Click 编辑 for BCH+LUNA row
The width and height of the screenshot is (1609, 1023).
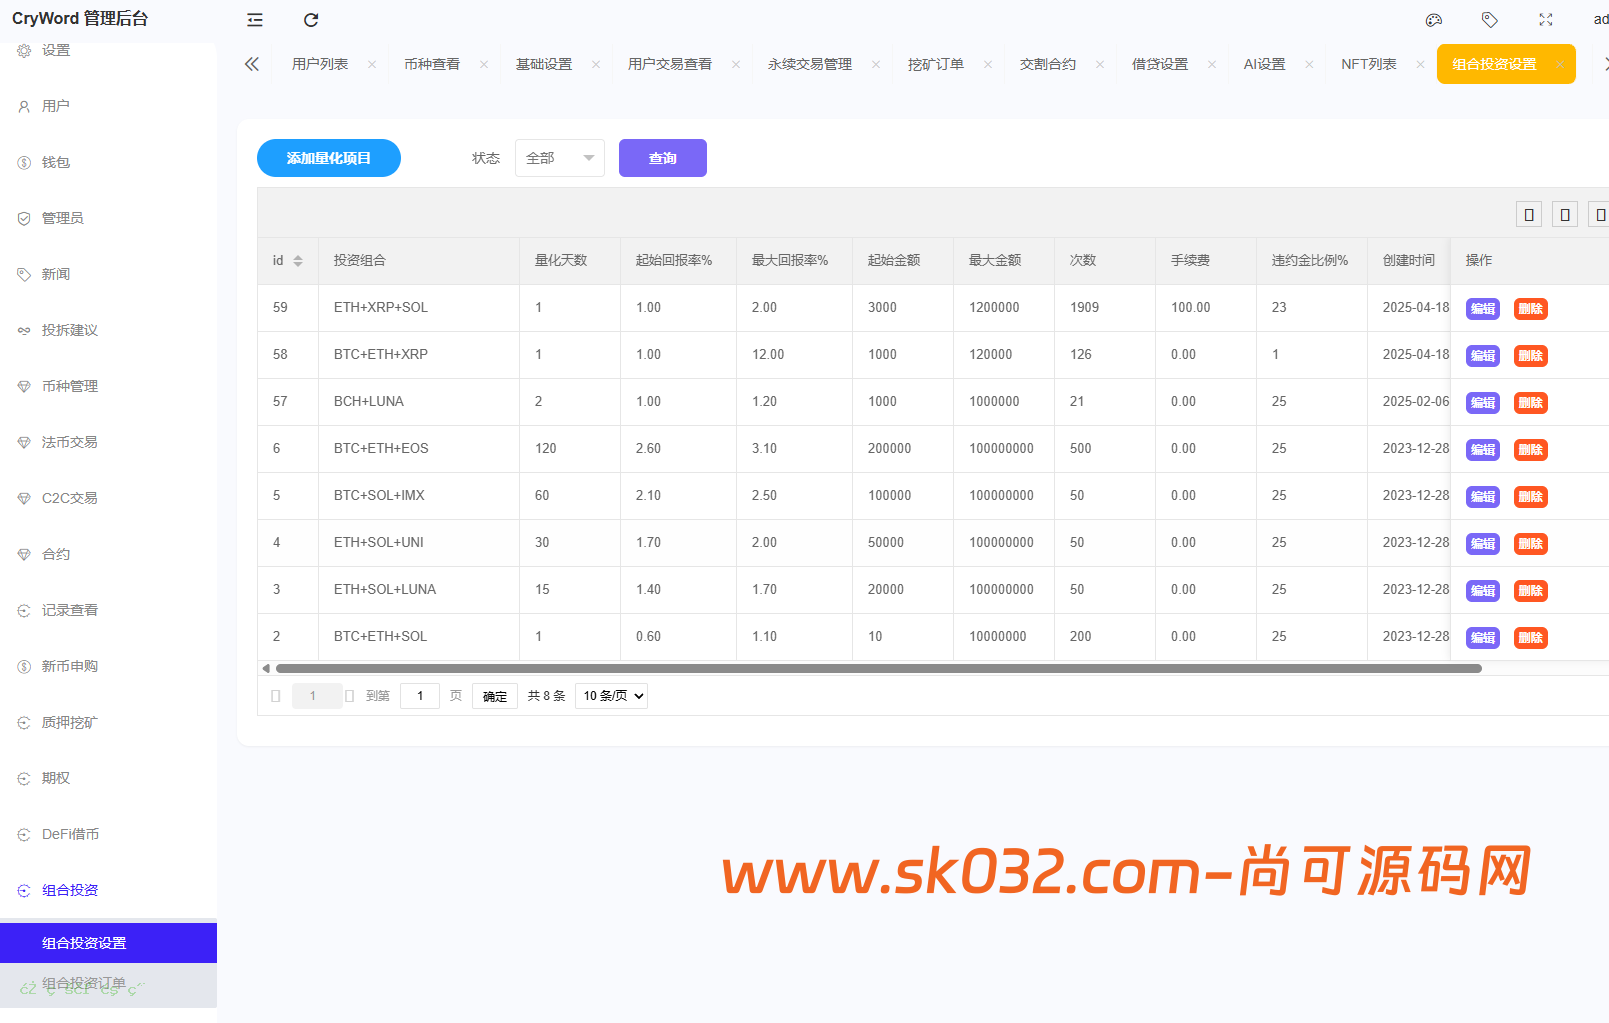(1483, 403)
